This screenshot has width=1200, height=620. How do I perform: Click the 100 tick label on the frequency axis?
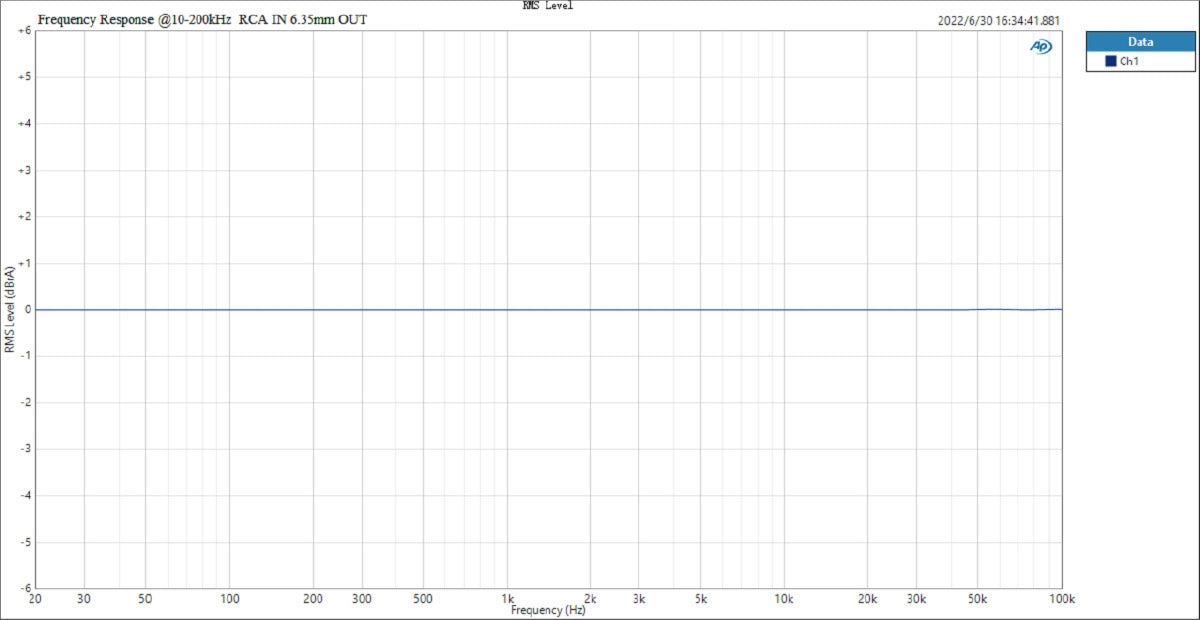click(x=229, y=599)
